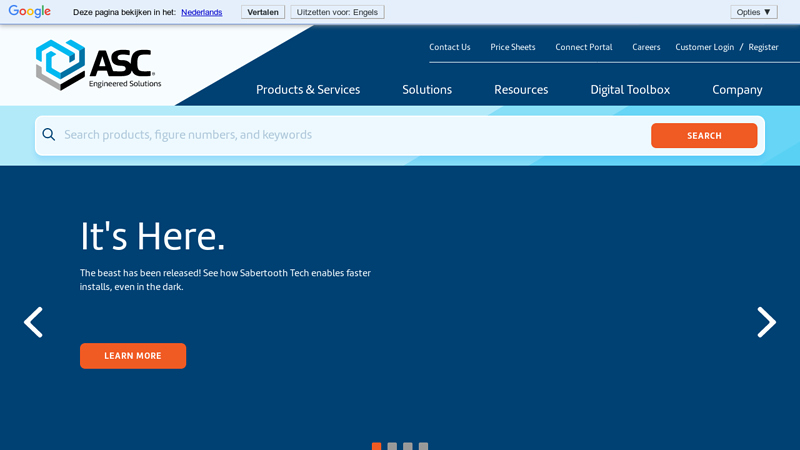Go to previous slide with left arrow
This screenshot has height=450, width=800.
click(x=33, y=322)
